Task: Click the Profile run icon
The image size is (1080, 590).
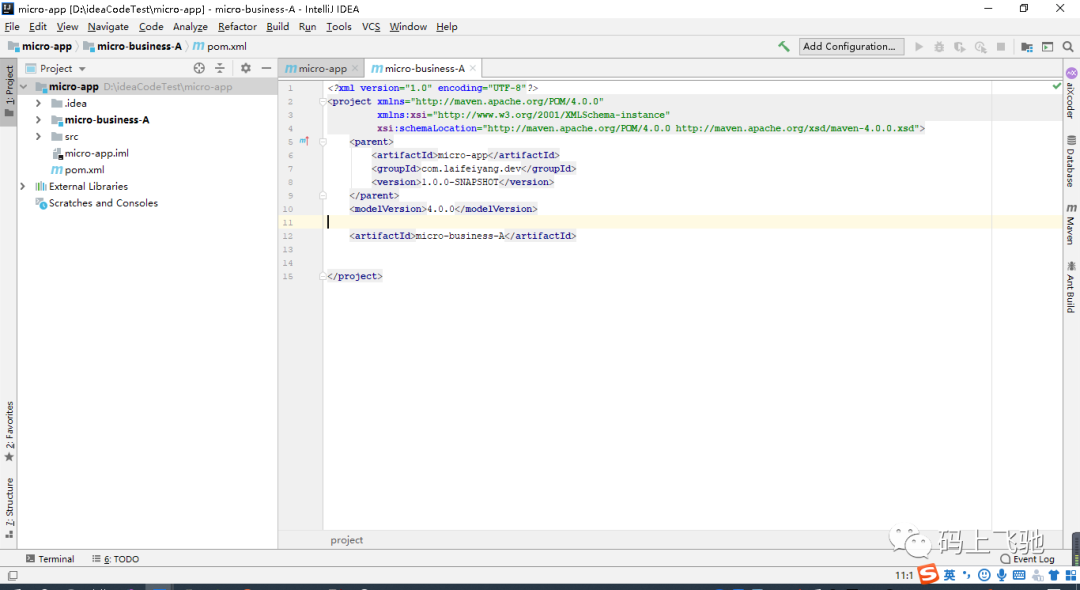Action: (980, 47)
